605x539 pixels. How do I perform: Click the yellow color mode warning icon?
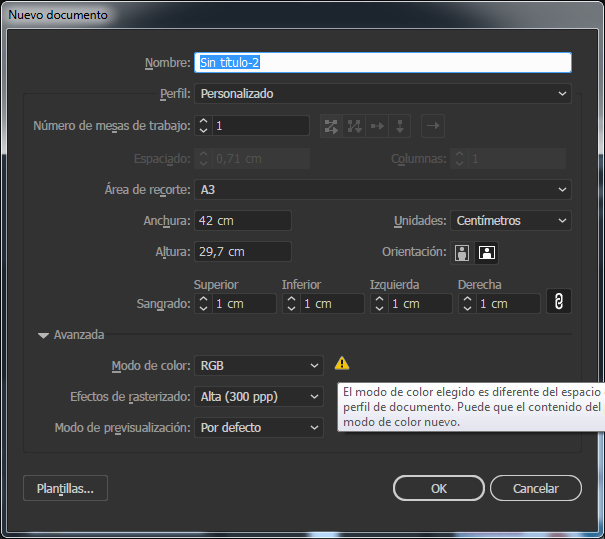click(x=342, y=363)
